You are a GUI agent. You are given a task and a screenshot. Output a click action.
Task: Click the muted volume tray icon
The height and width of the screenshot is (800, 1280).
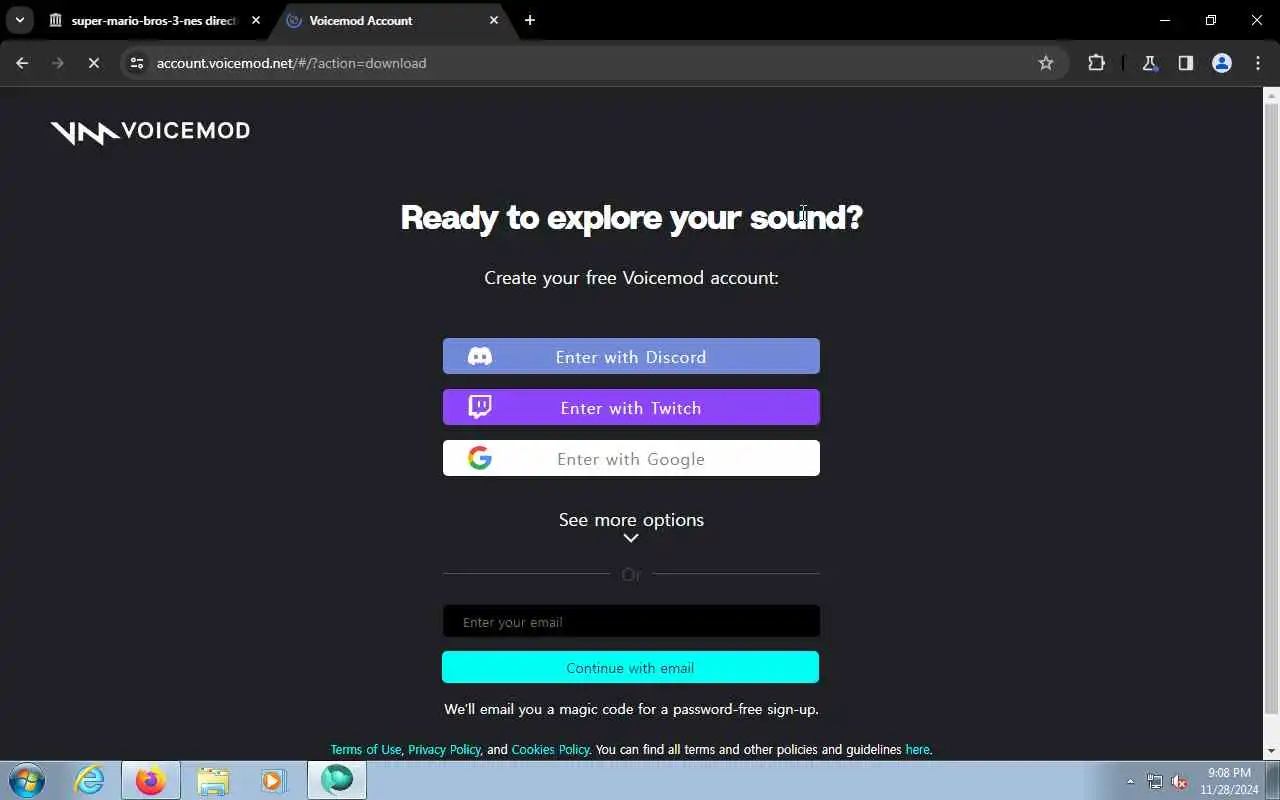coord(1180,781)
